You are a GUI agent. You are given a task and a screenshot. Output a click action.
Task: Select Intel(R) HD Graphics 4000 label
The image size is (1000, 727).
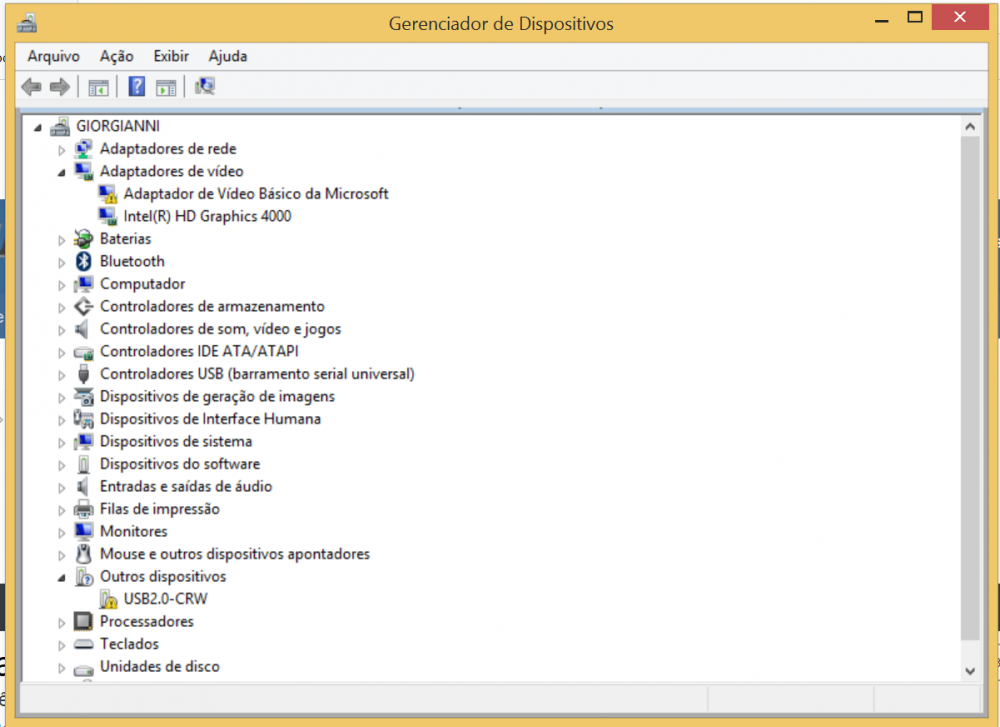pyautogui.click(x=207, y=216)
